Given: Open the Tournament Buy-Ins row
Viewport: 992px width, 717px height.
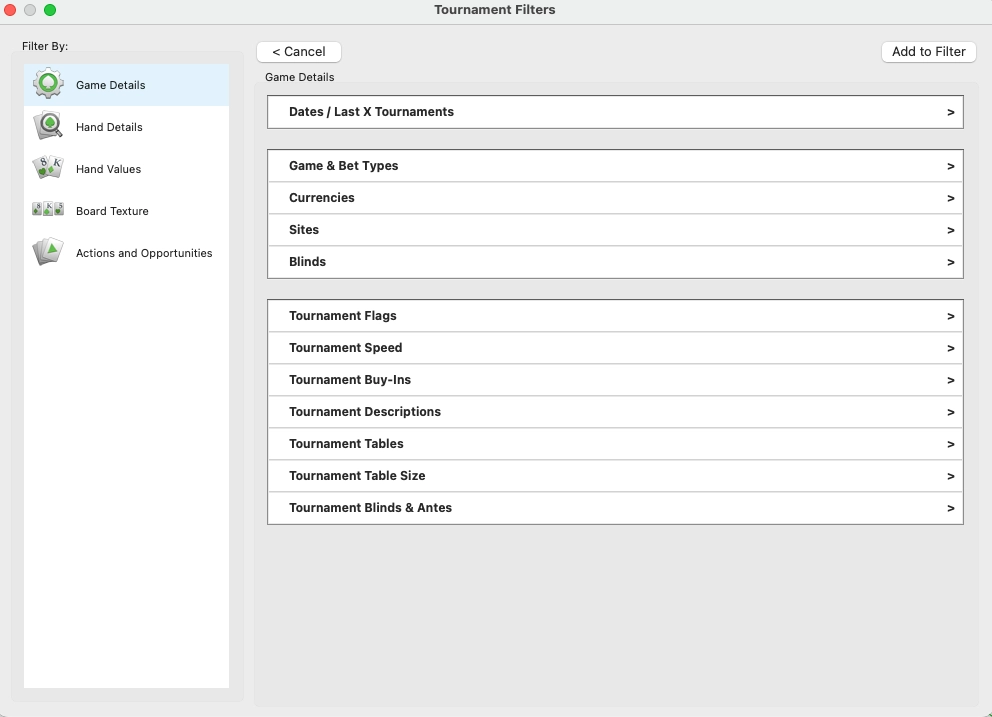Looking at the screenshot, I should click(x=615, y=380).
